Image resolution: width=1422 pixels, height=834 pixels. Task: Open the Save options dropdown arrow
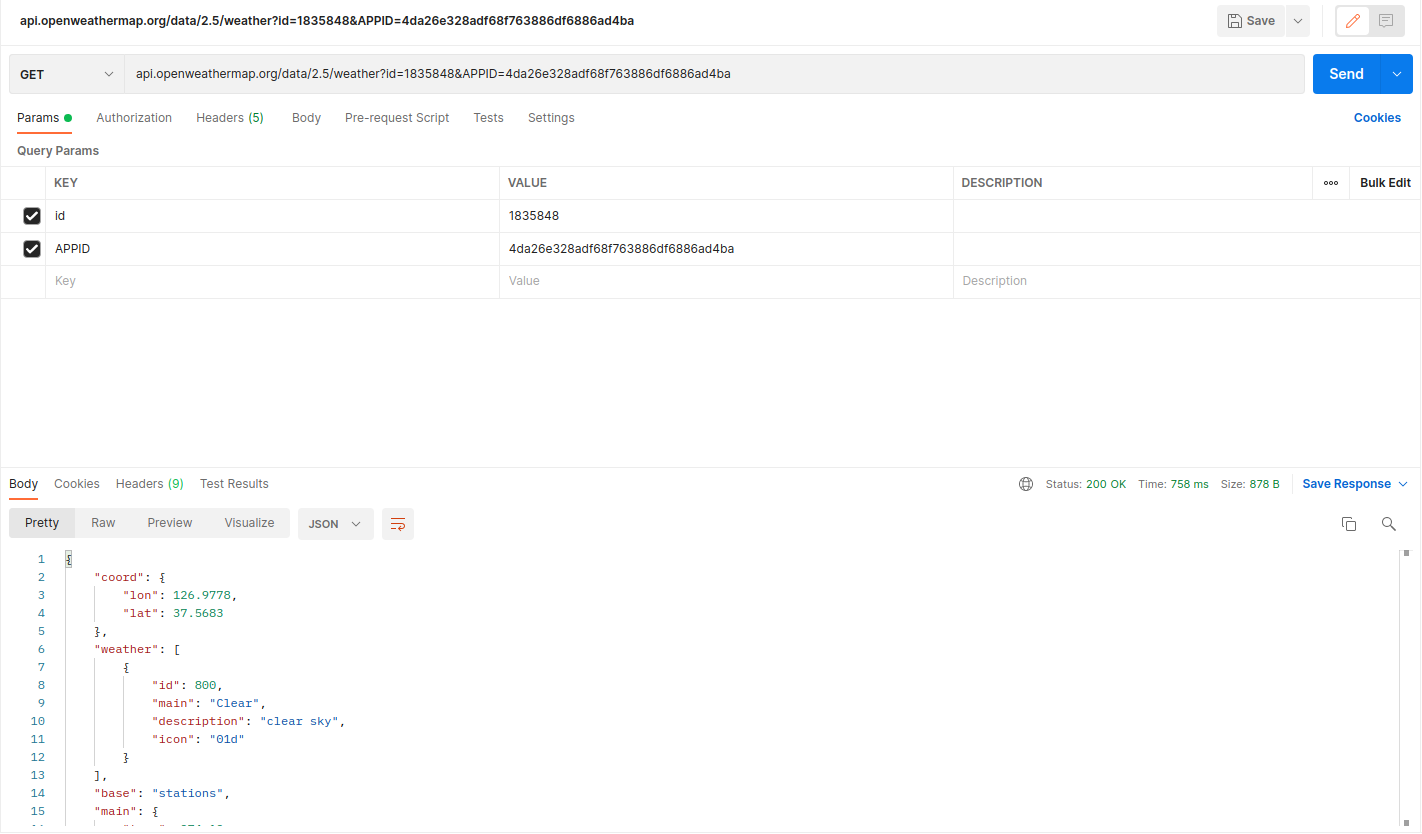tap(1297, 21)
